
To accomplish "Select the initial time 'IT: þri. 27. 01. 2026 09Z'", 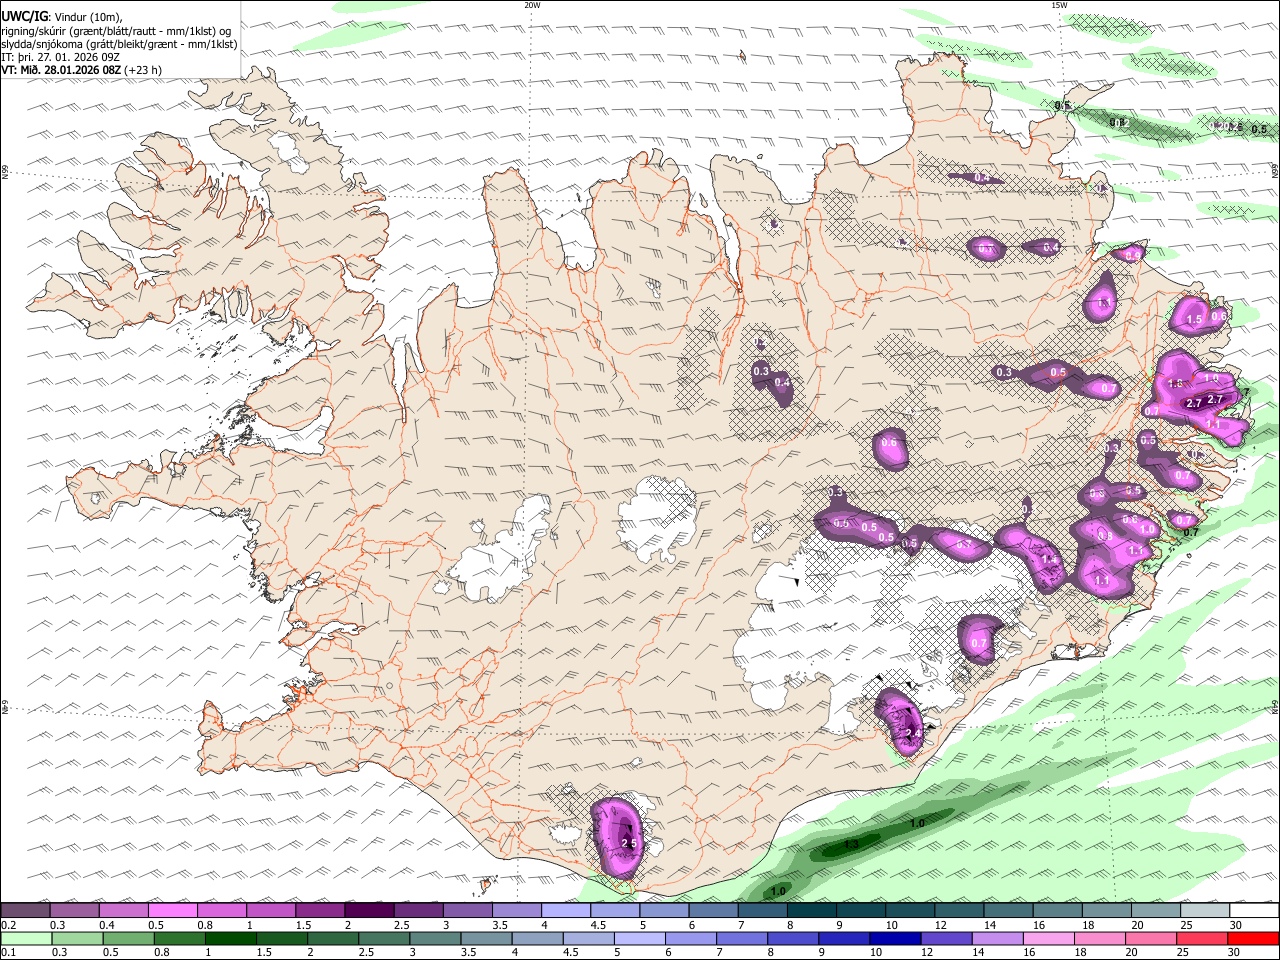I will click(61, 57).
